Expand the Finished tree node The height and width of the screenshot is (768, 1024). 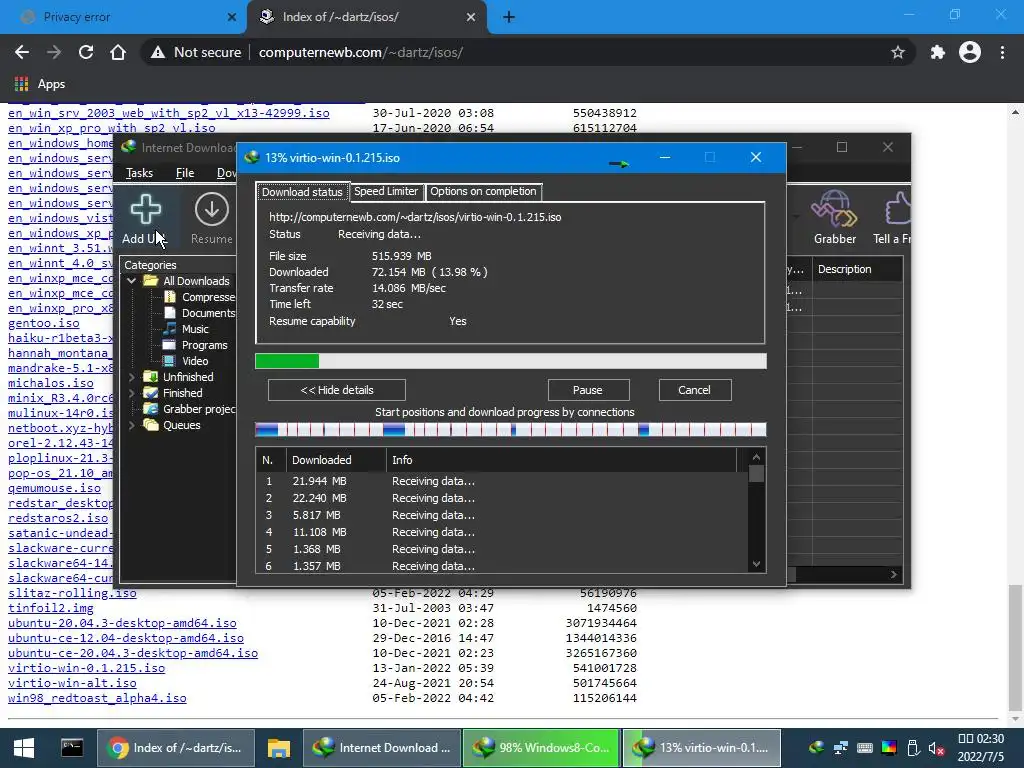tap(131, 392)
